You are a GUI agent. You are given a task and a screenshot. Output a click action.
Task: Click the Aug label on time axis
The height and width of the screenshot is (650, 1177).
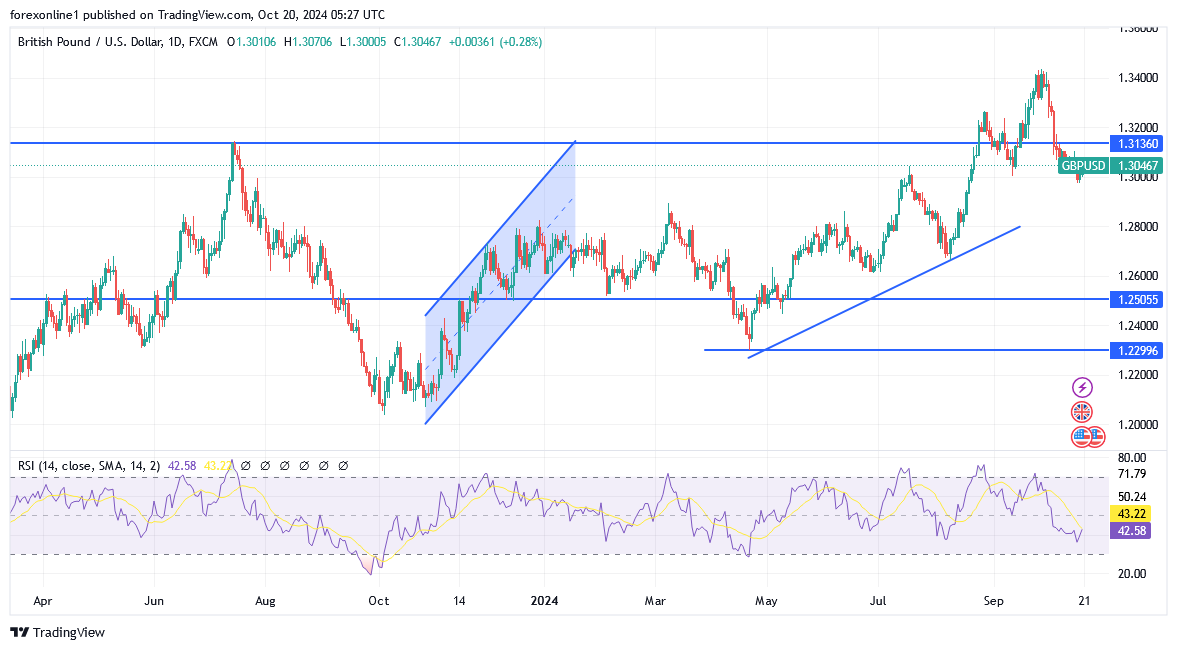[265, 601]
